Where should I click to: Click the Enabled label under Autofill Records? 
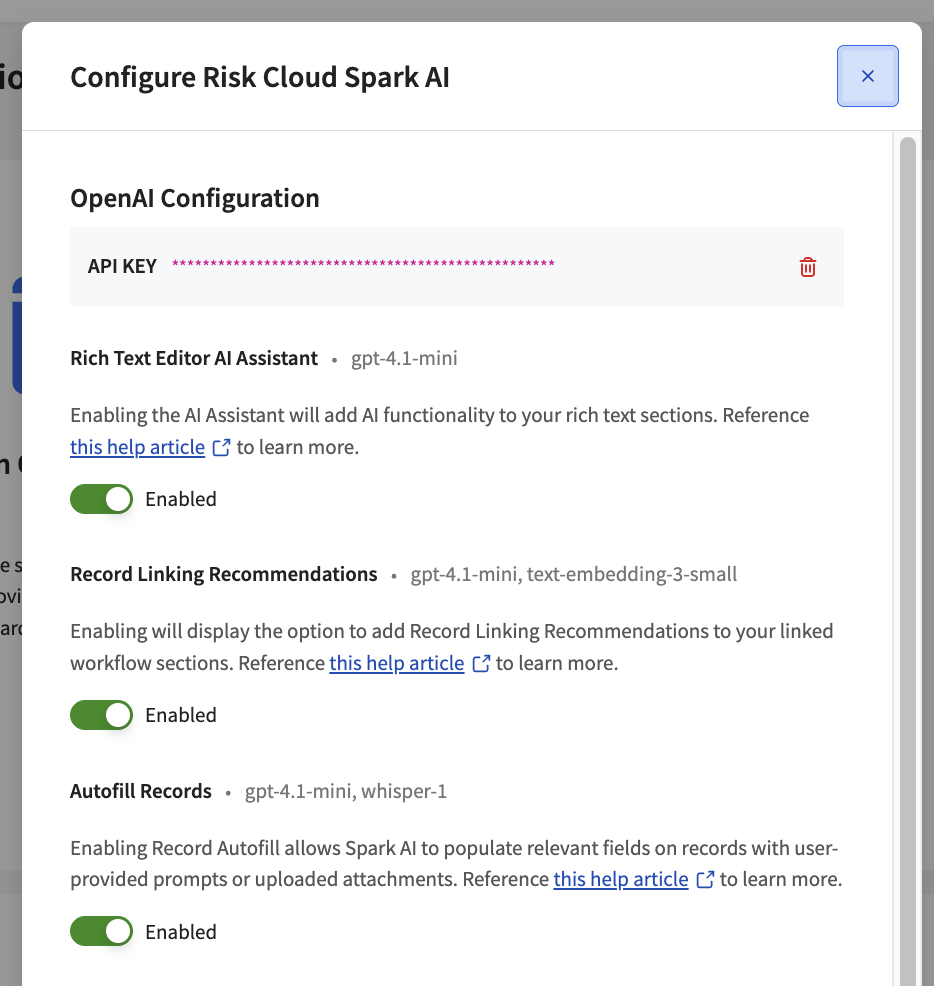click(181, 932)
